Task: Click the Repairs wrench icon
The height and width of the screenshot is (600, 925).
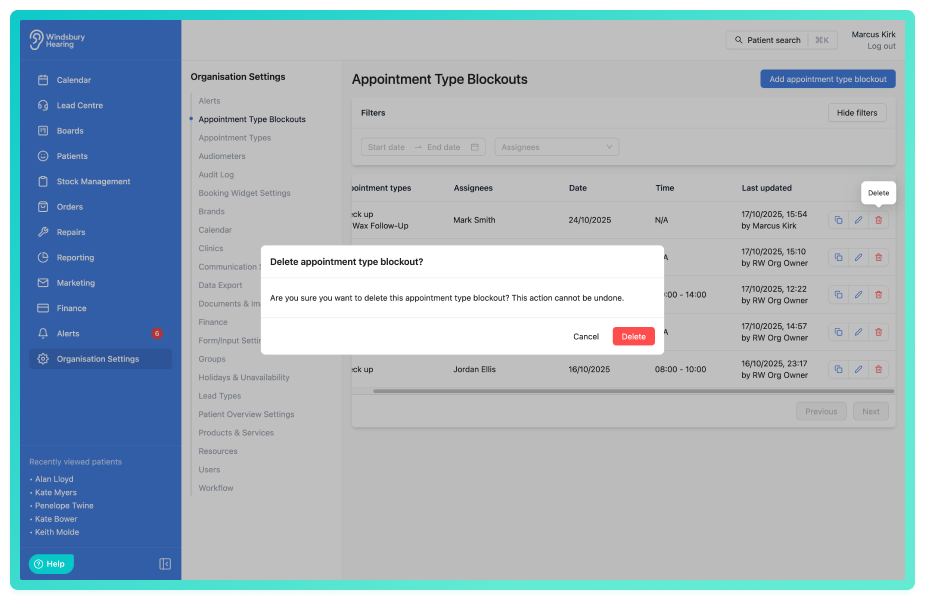Action: point(43,232)
